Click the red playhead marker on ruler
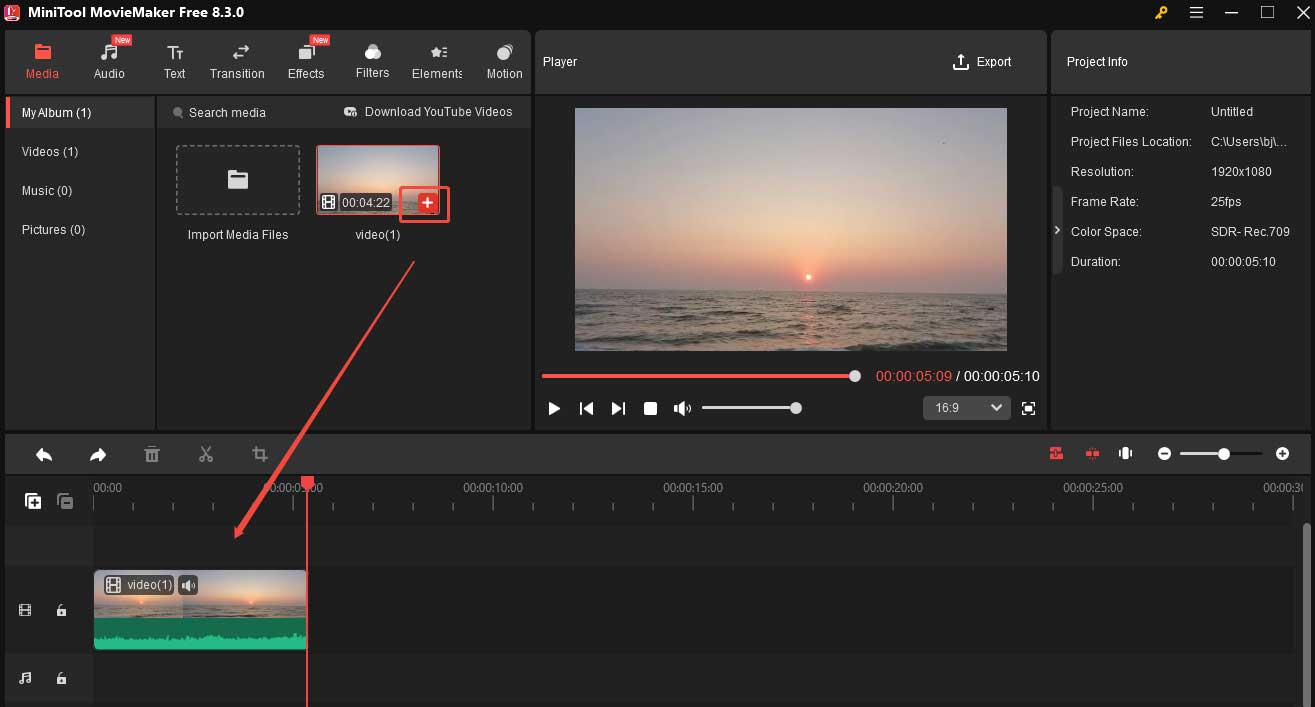The width and height of the screenshot is (1315, 707). 307,483
